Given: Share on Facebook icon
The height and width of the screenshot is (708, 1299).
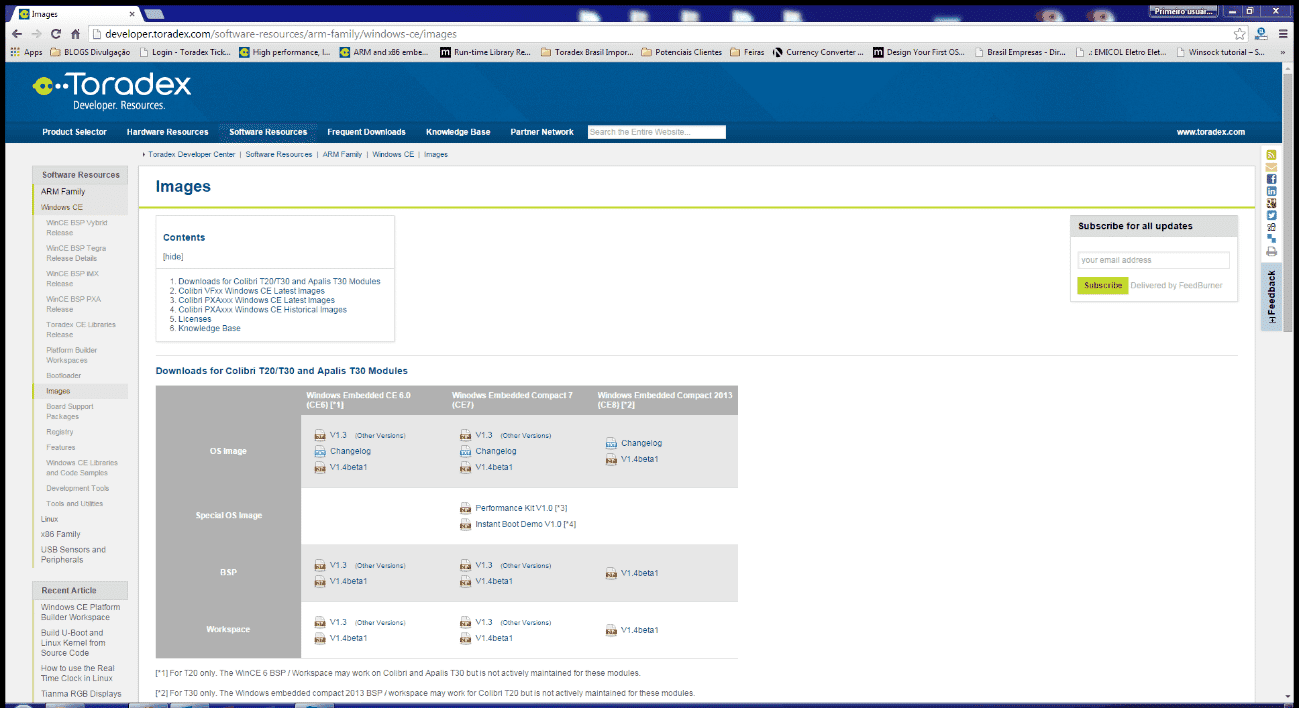Looking at the screenshot, I should 1271,179.
